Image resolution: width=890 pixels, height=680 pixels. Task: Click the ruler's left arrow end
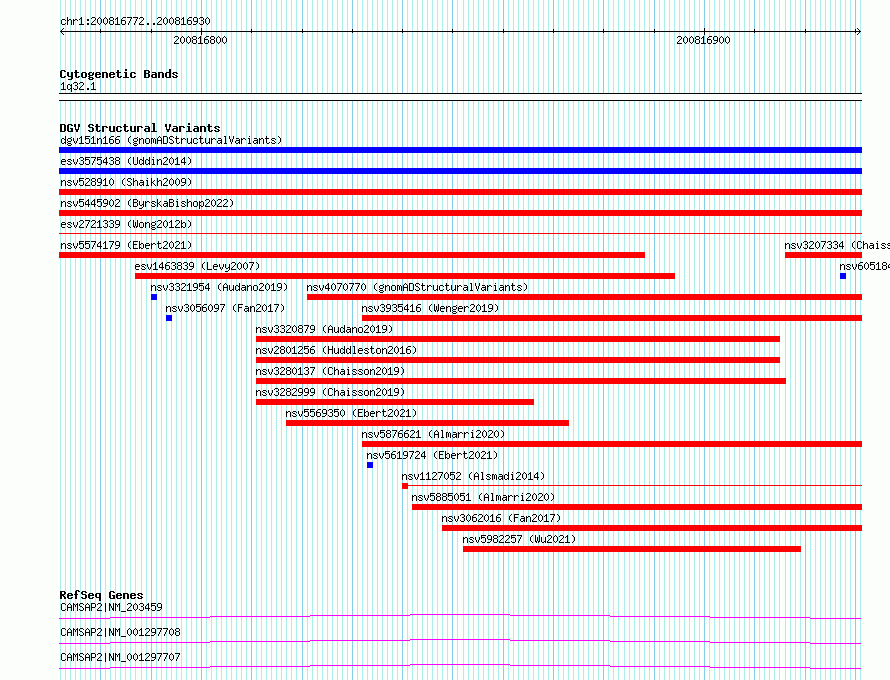62,32
